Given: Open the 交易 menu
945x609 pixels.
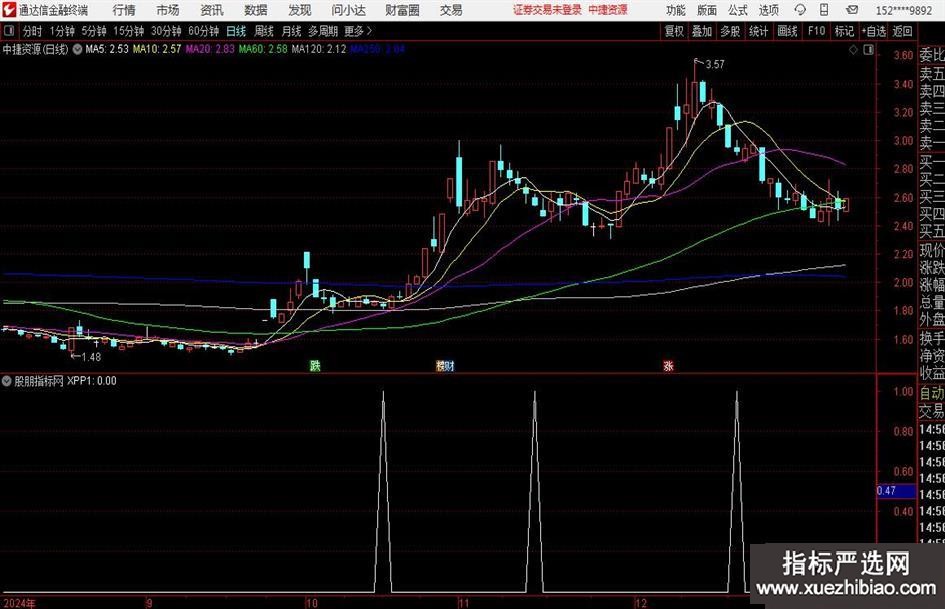Looking at the screenshot, I should click(451, 10).
